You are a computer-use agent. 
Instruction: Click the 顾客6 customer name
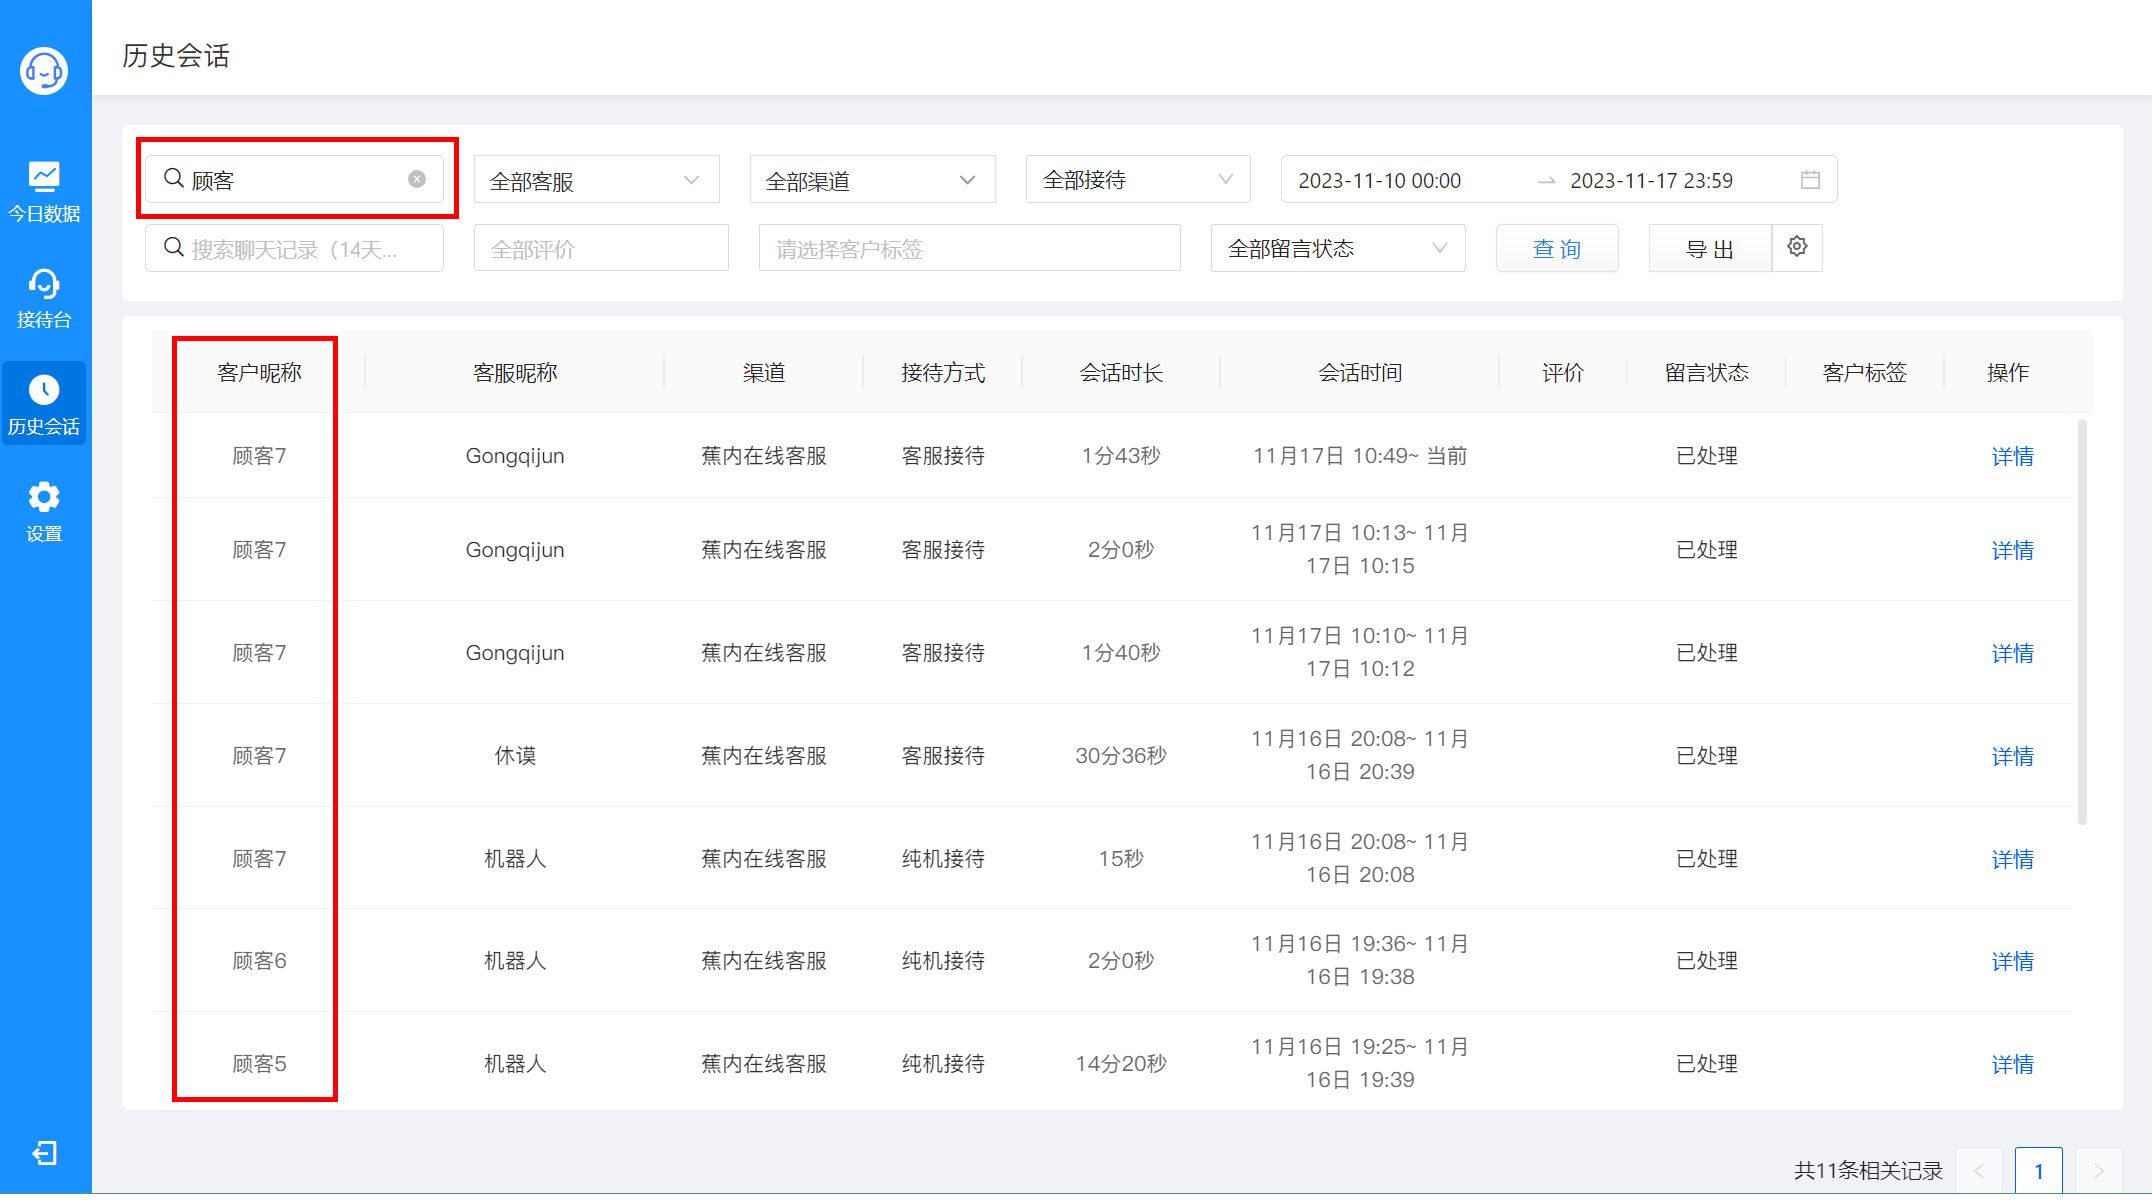[x=259, y=961]
